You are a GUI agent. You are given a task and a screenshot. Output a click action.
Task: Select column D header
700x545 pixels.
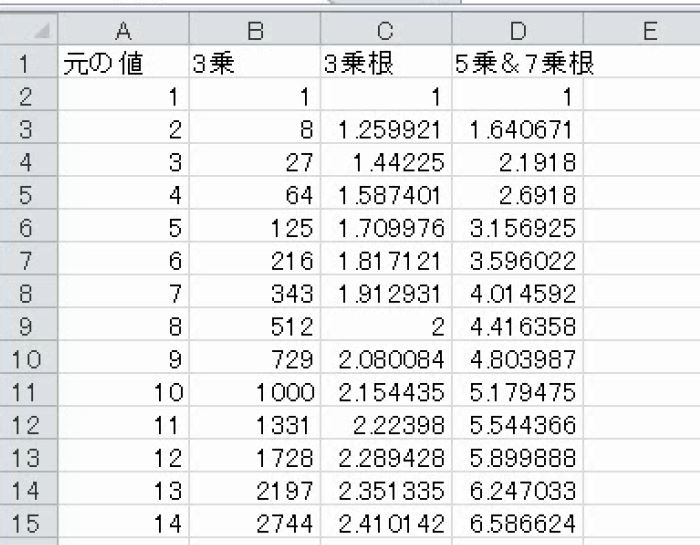[517, 30]
